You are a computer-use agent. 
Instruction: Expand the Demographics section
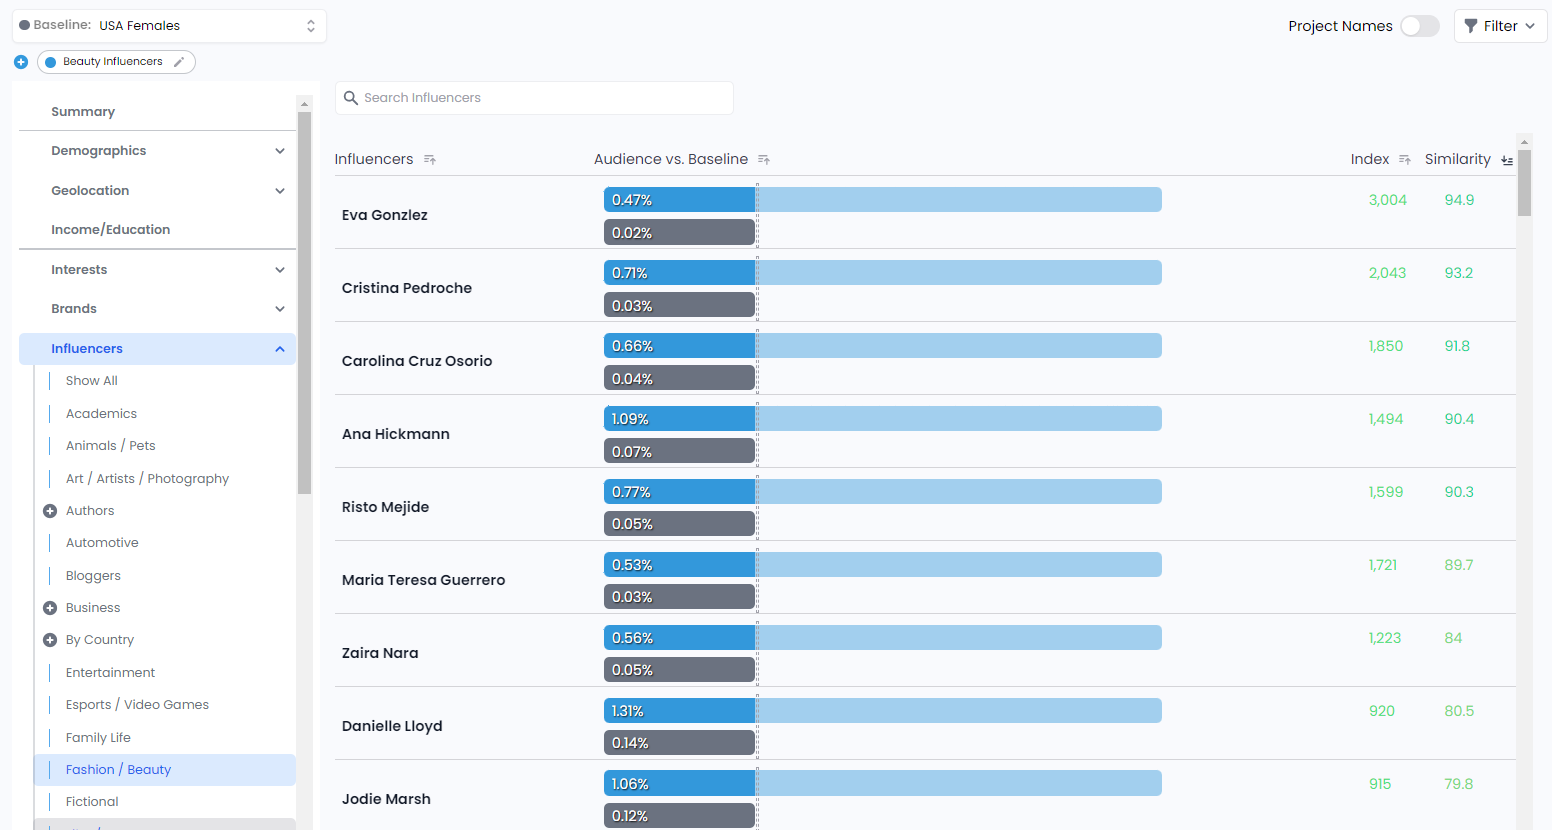tap(279, 151)
